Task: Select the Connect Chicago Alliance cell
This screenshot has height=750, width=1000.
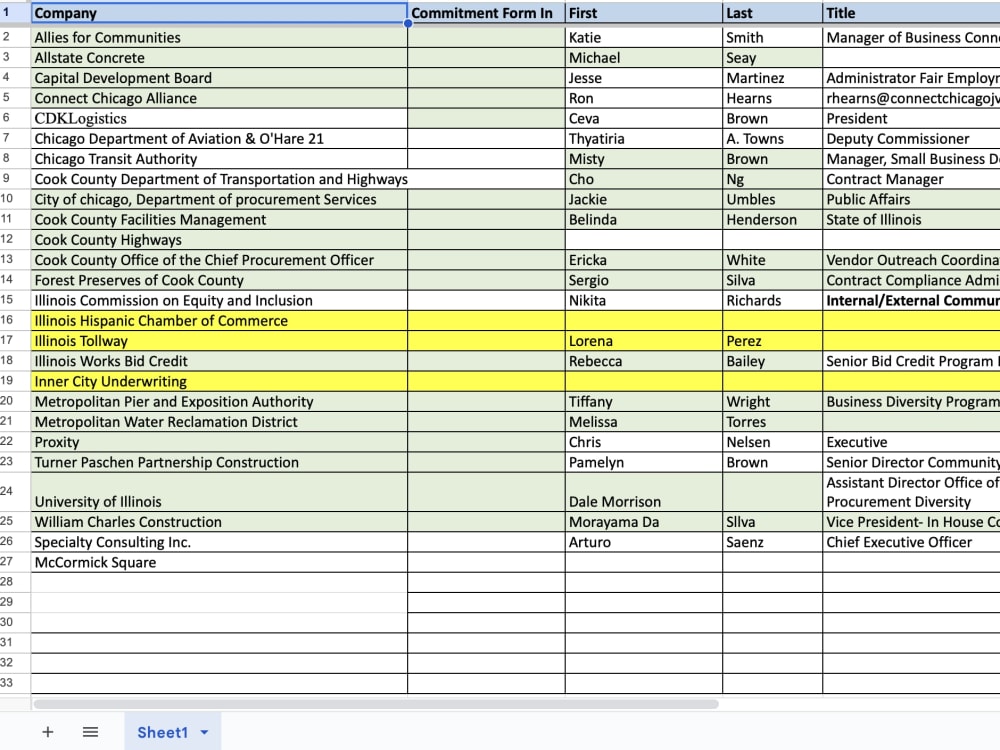Action: pyautogui.click(x=219, y=98)
